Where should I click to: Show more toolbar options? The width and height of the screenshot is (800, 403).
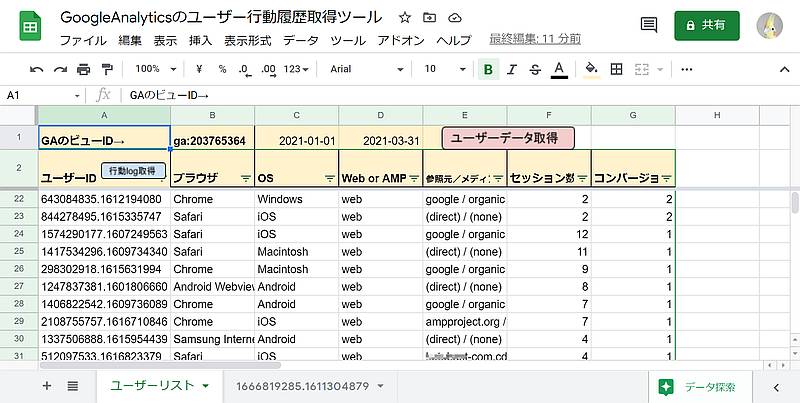point(687,69)
